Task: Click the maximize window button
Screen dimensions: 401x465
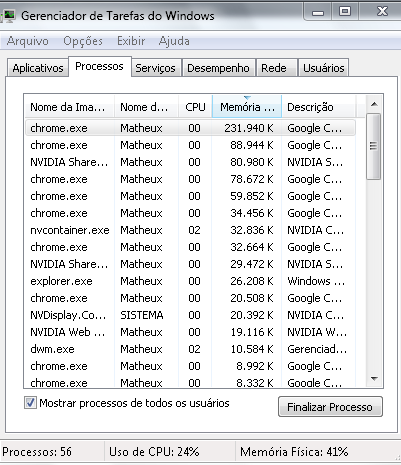Action: pyautogui.click(x=345, y=12)
